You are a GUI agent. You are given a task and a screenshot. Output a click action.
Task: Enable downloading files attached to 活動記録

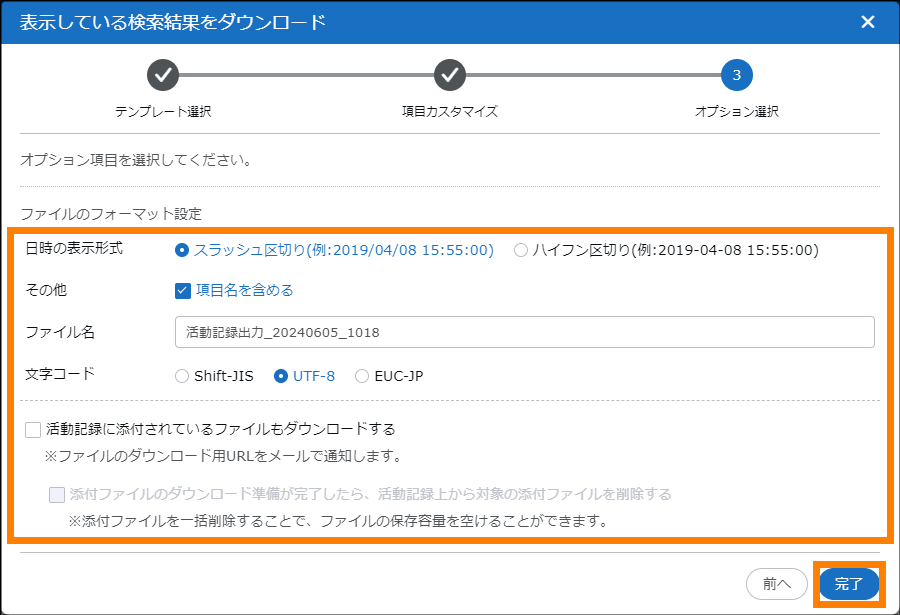[34, 430]
